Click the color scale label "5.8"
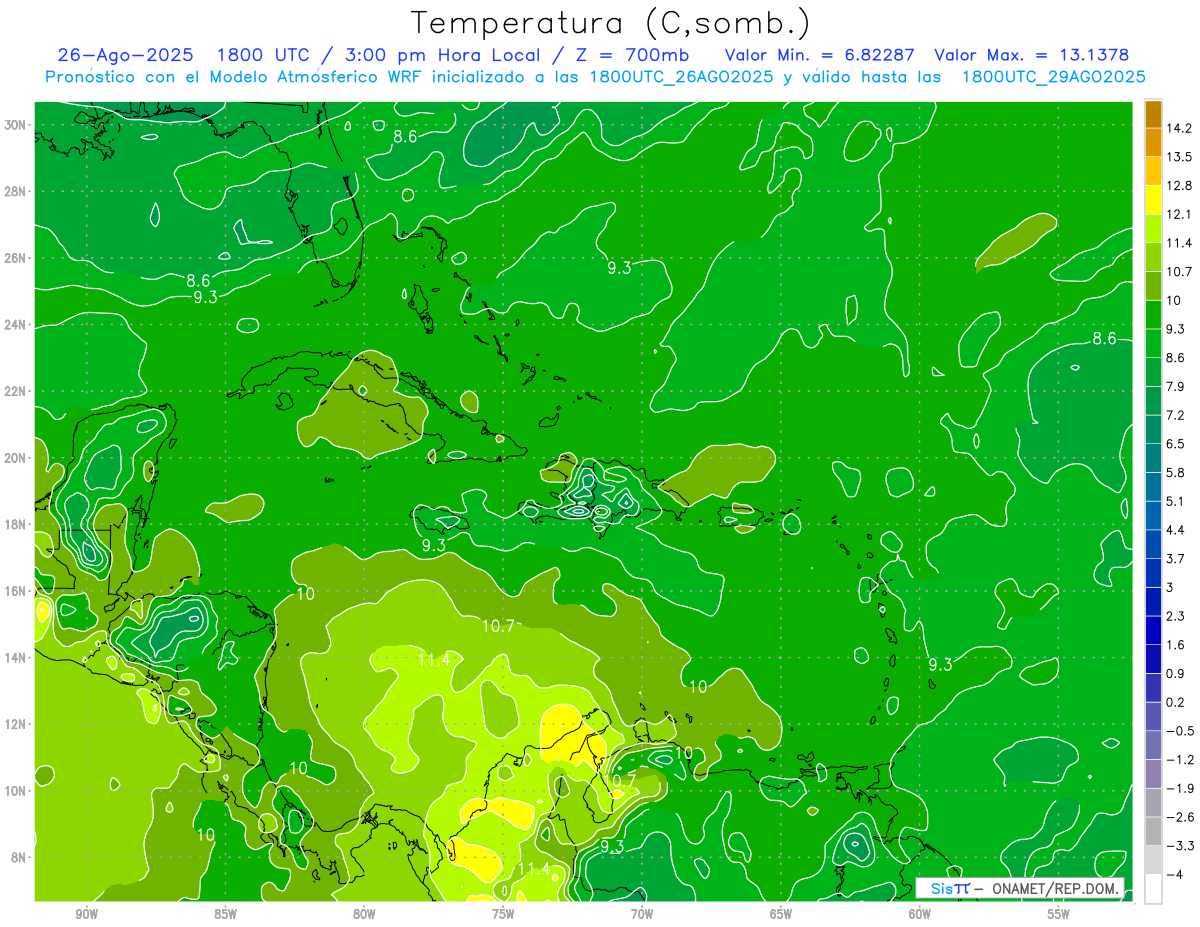 pos(1176,472)
